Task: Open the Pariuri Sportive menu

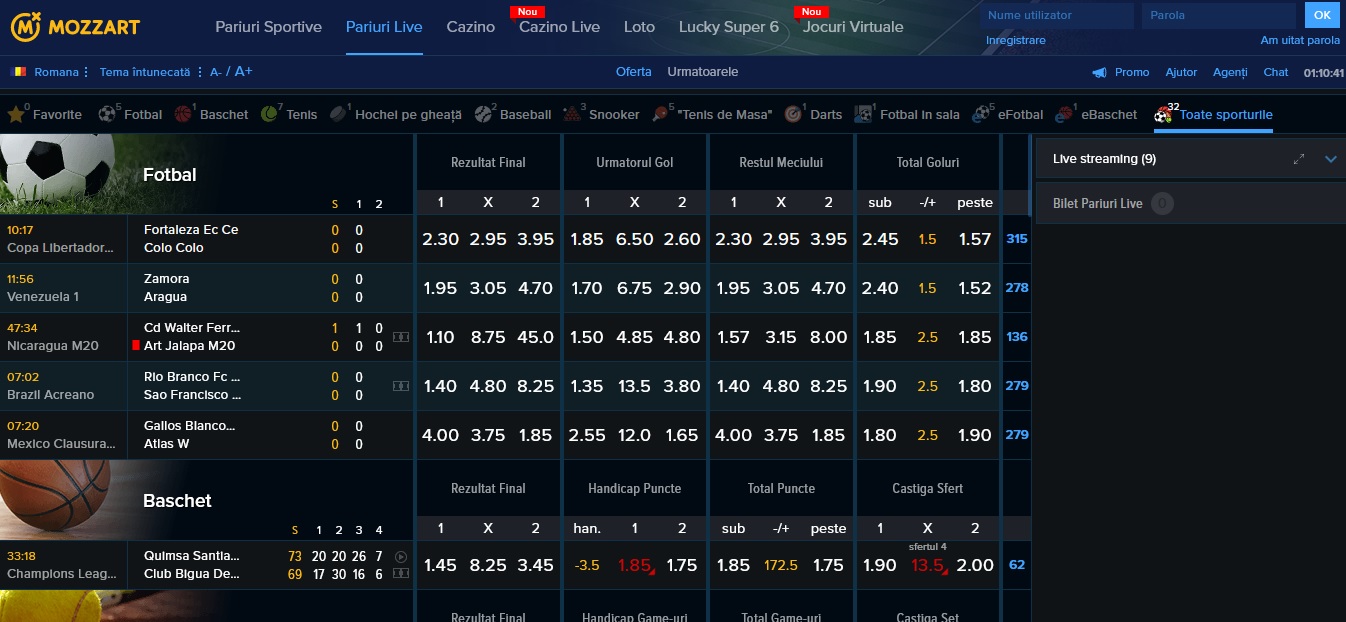Action: (268, 27)
